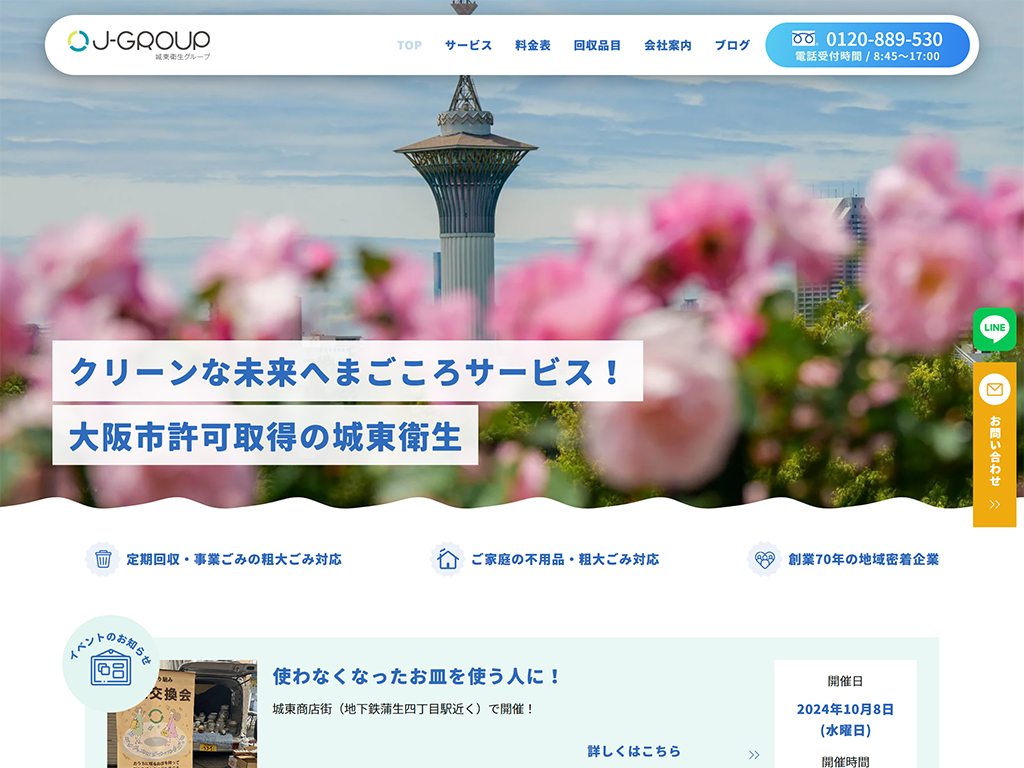Click the J-GROUP logo icon
Image resolution: width=1024 pixels, height=768 pixels.
pyautogui.click(x=76, y=40)
